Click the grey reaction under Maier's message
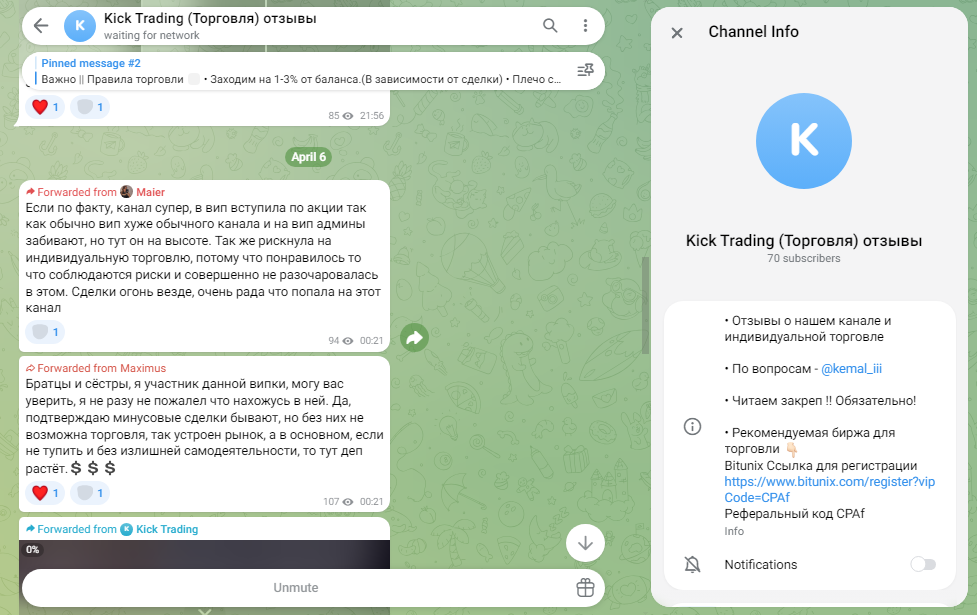 coord(45,331)
